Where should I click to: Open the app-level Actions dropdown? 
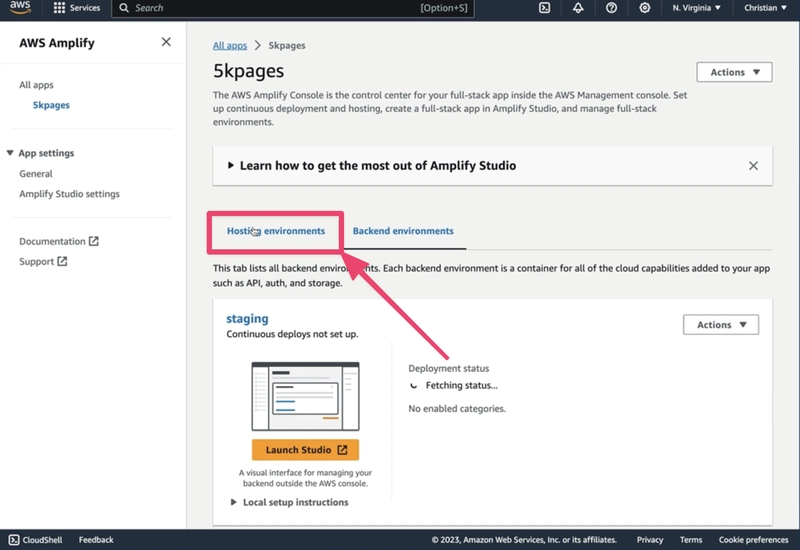point(734,72)
